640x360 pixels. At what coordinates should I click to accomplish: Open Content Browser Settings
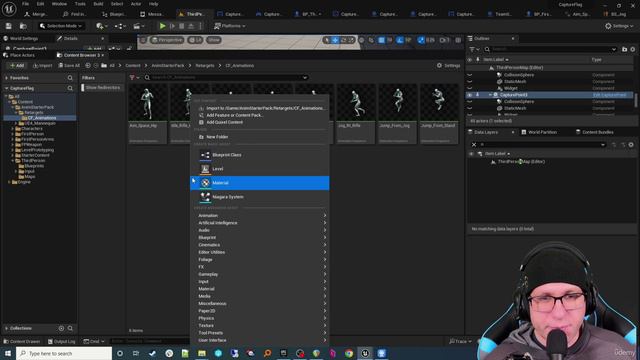pyautogui.click(x=448, y=65)
